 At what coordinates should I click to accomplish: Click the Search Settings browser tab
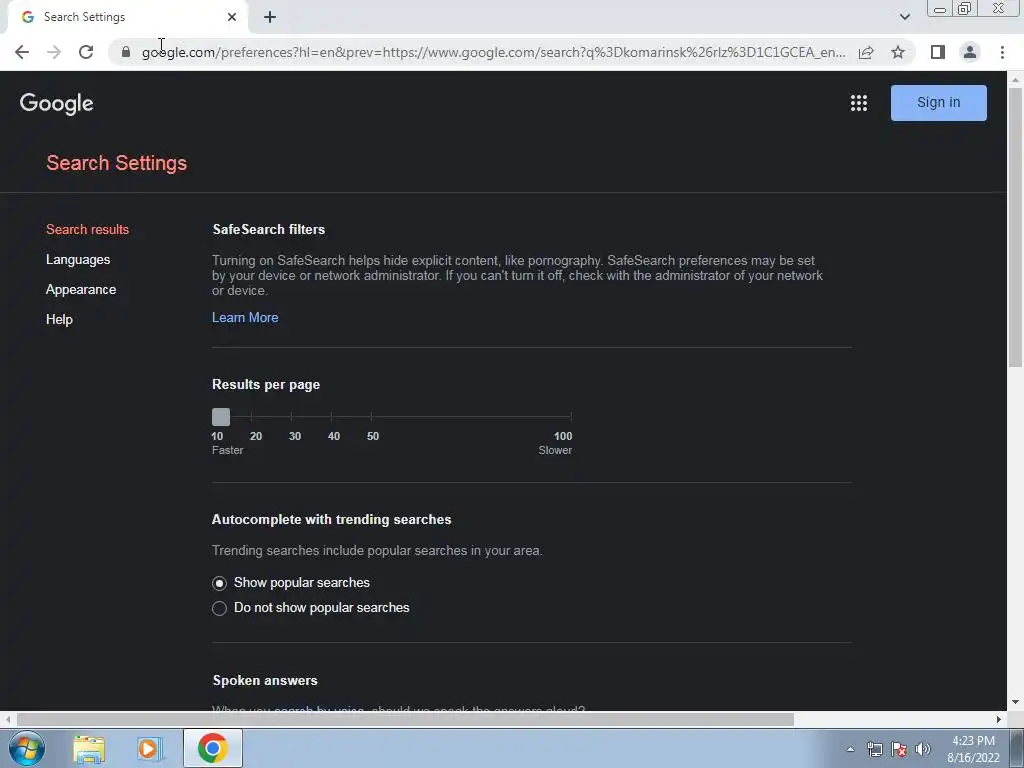tap(127, 17)
